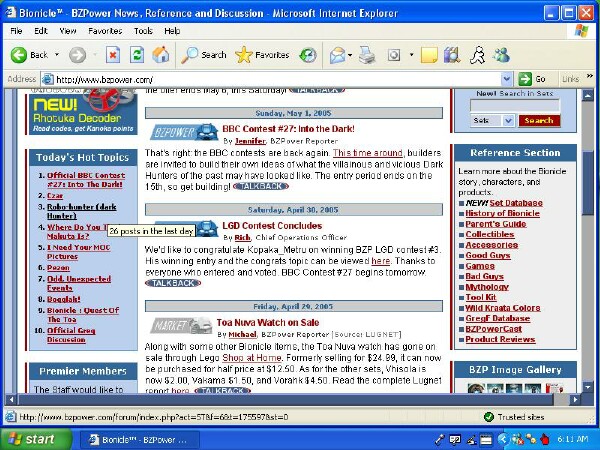The image size is (600, 450).
Task: Click the Mail envelope icon
Action: tap(337, 55)
